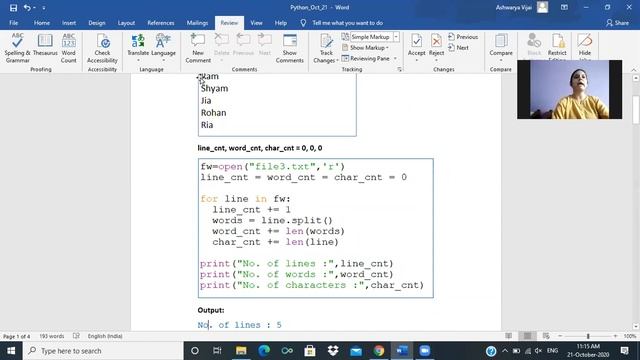
Task: Click Tell me what you want to do
Action: click(347, 23)
